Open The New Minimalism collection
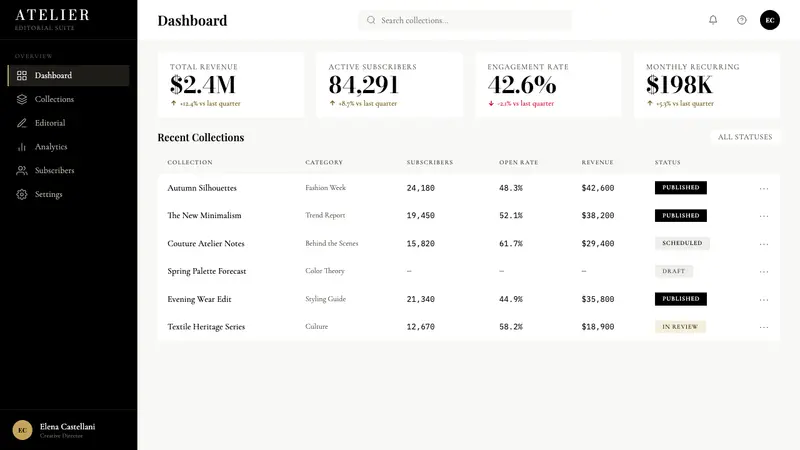The width and height of the screenshot is (800, 450). tap(204, 215)
